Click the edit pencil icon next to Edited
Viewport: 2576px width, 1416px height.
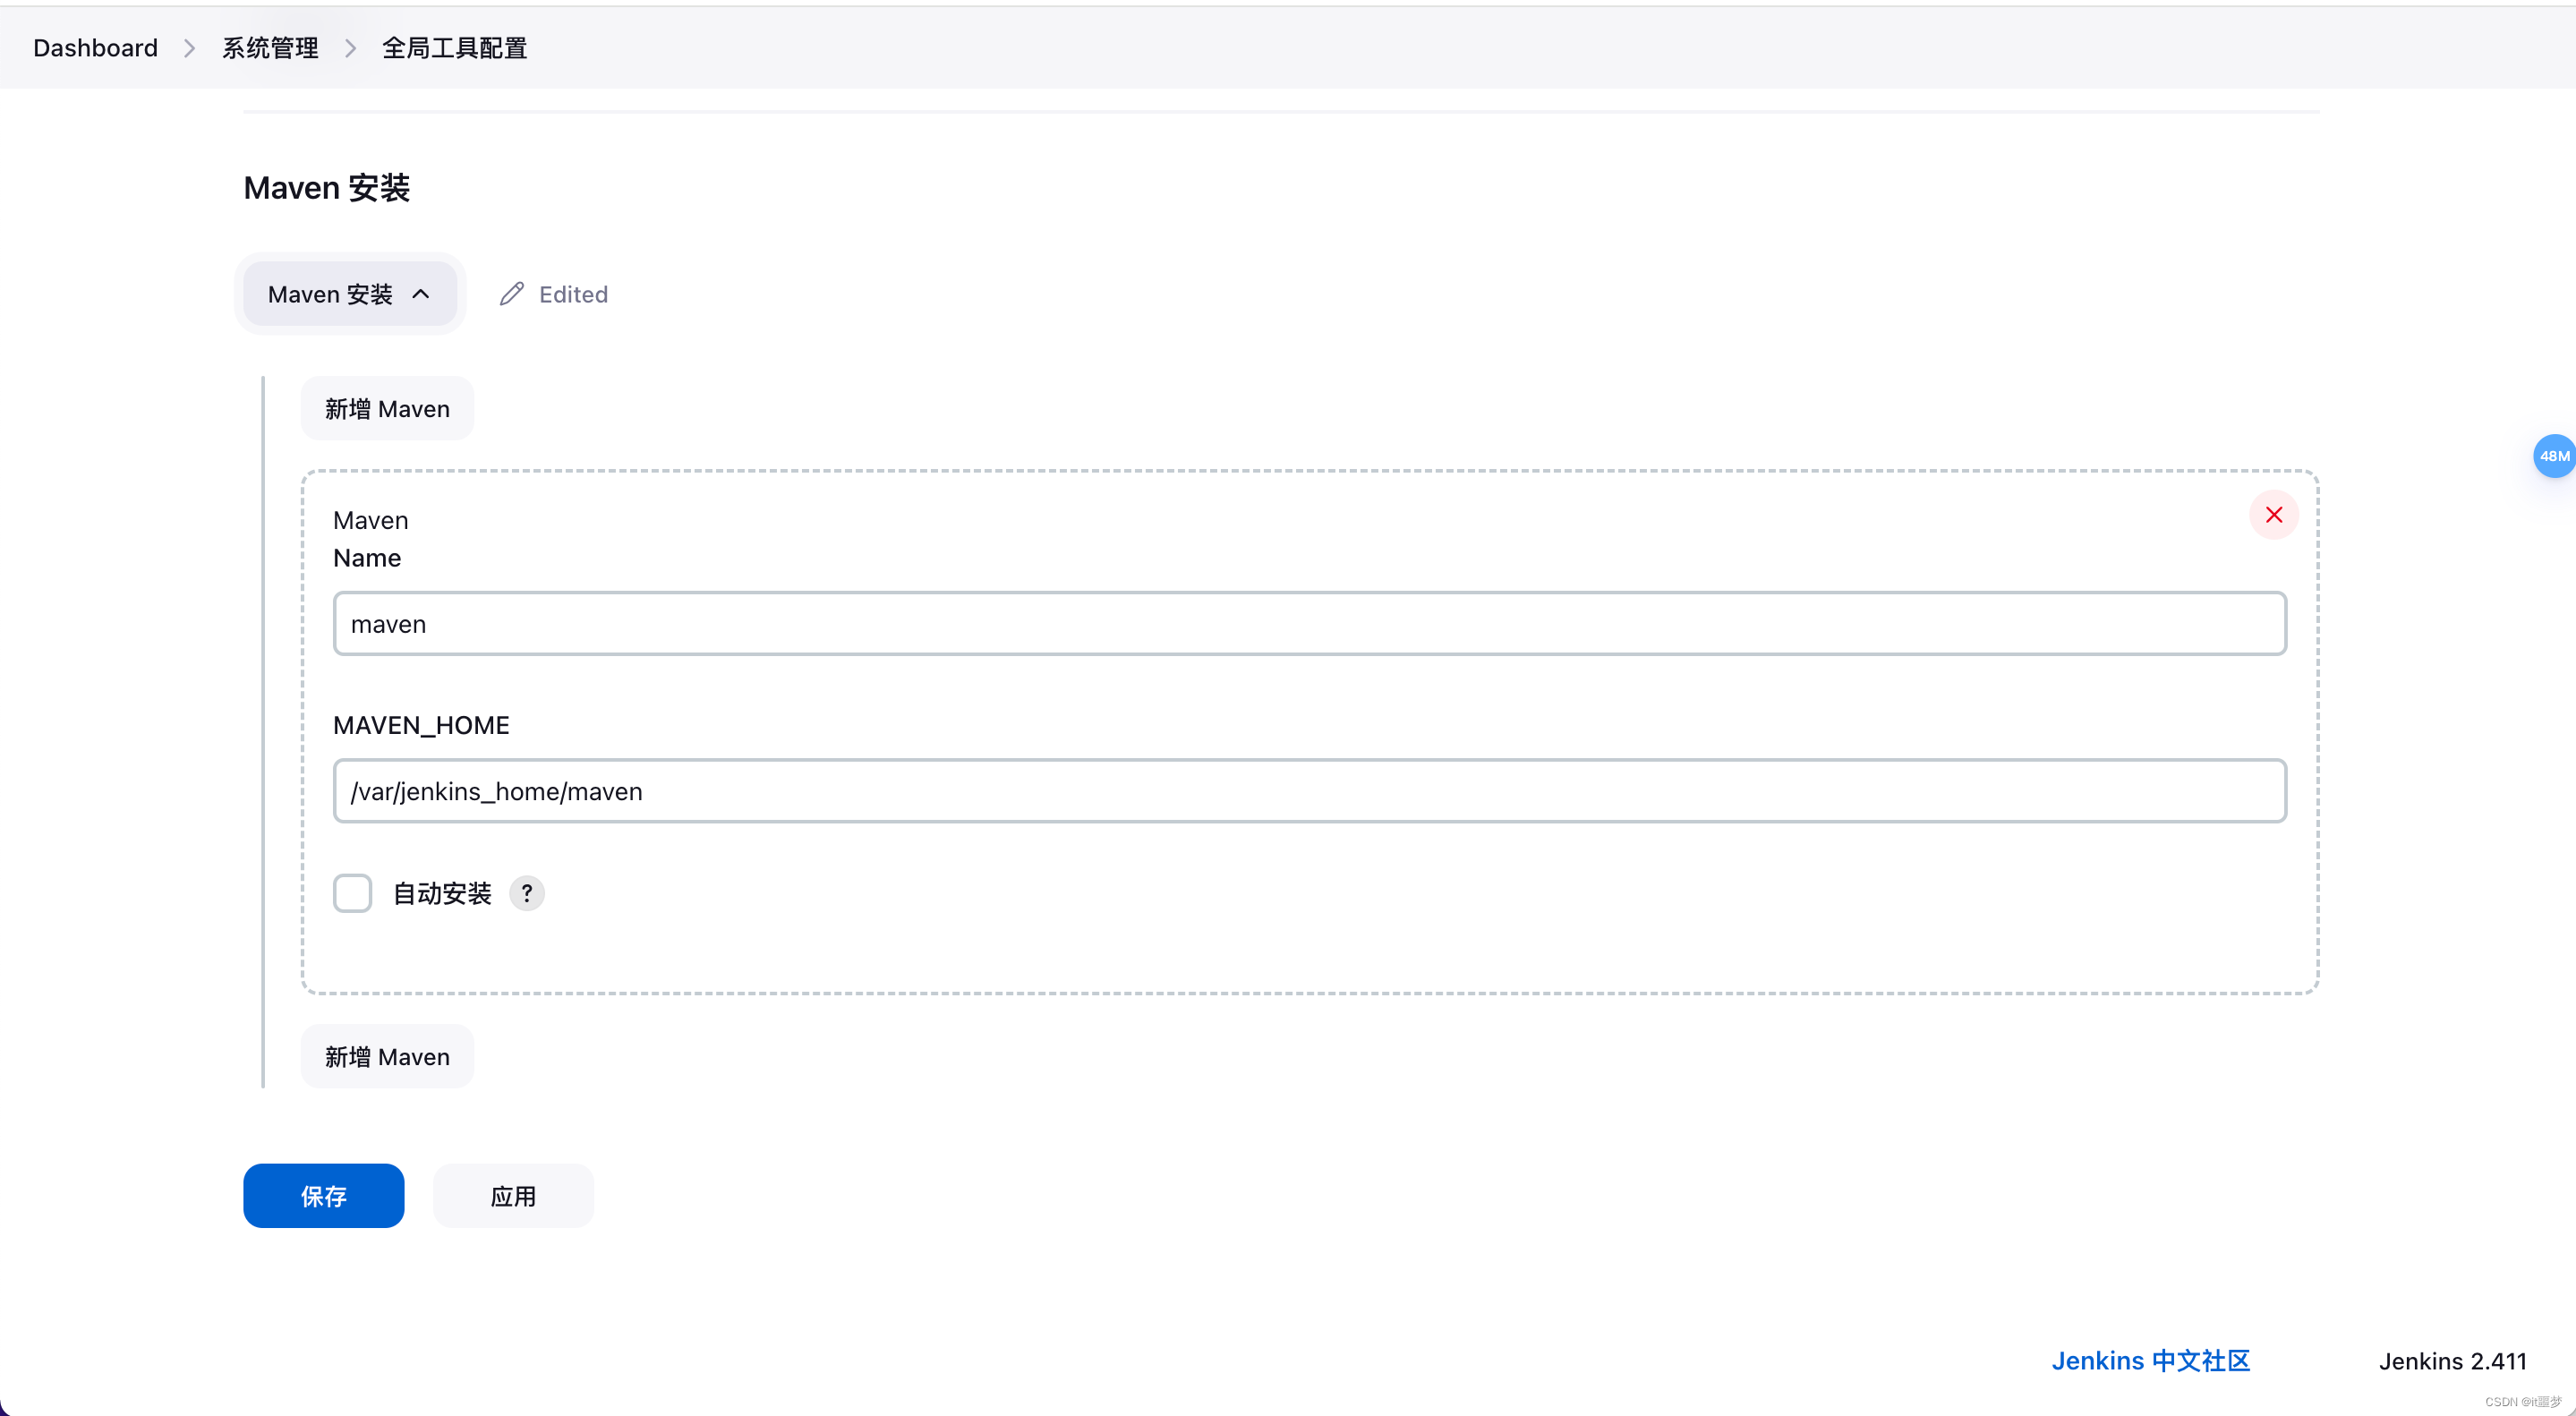[511, 293]
